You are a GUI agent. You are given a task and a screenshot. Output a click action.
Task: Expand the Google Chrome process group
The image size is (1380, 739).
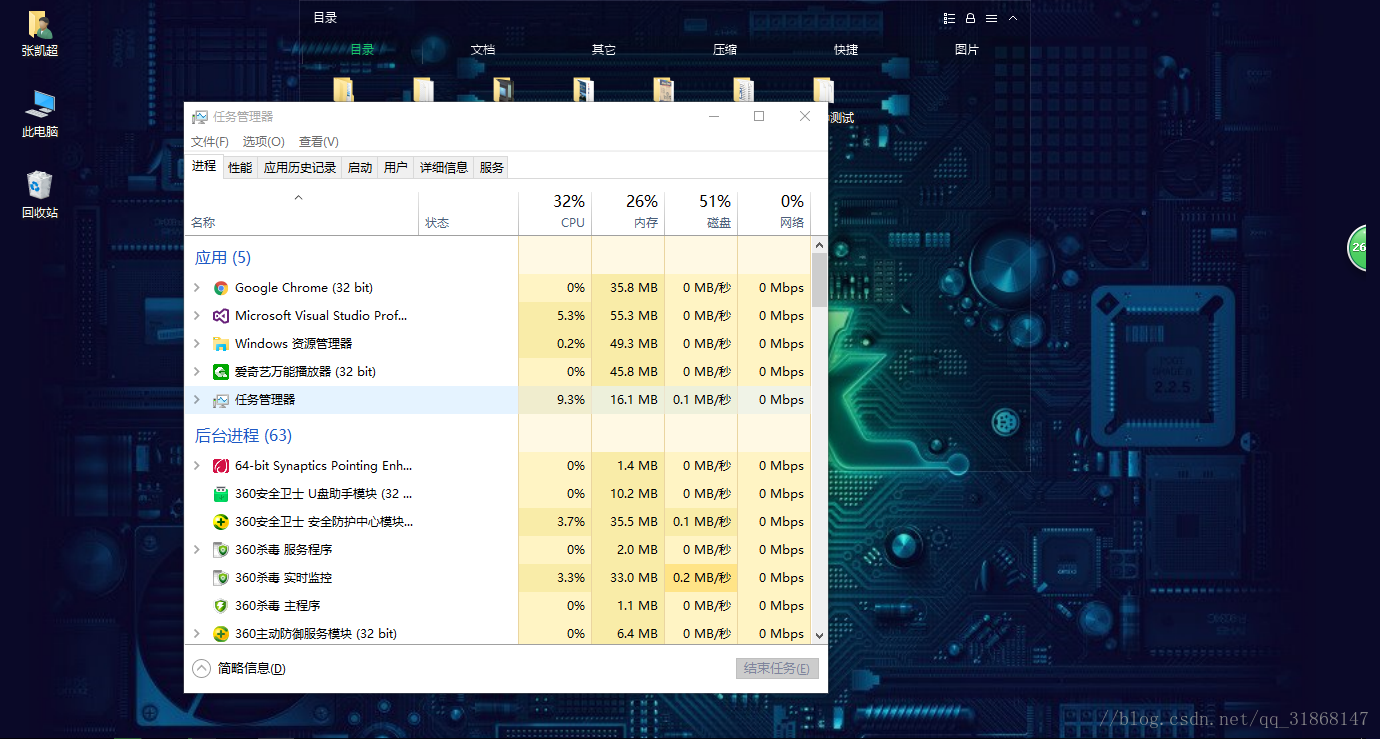(197, 288)
